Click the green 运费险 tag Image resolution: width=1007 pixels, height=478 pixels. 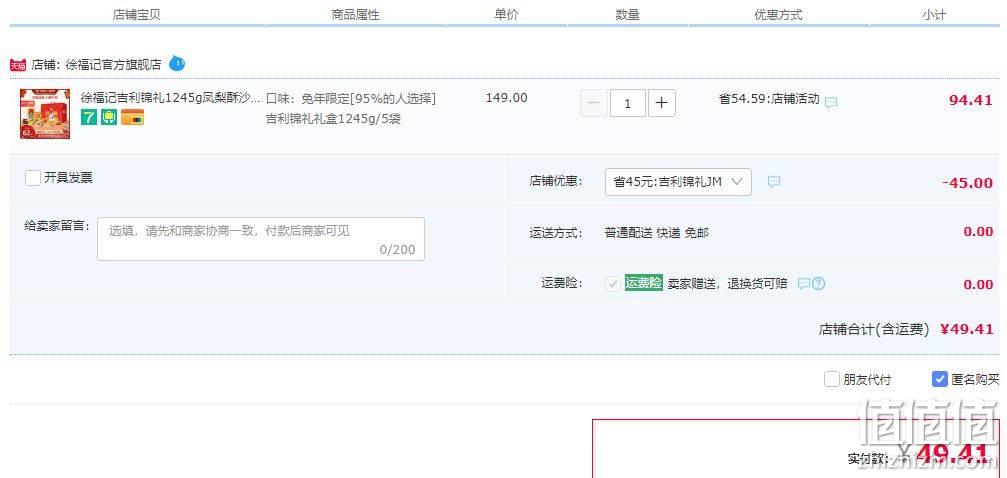[644, 283]
